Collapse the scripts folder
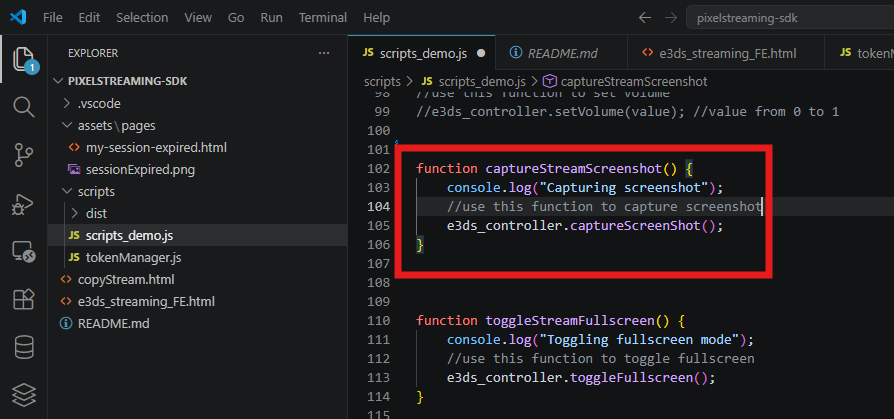This screenshot has width=894, height=419. click(x=197, y=192)
